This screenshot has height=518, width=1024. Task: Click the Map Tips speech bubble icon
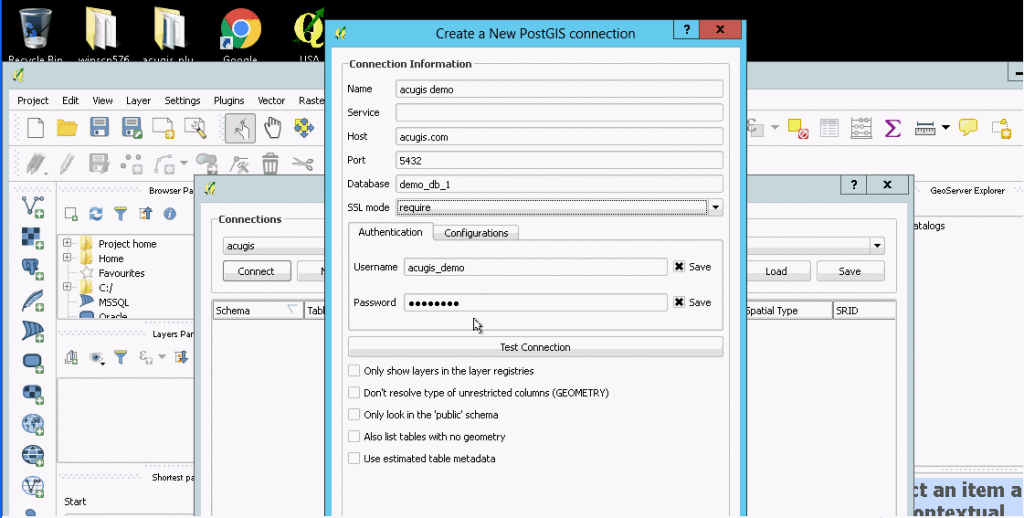(x=968, y=127)
